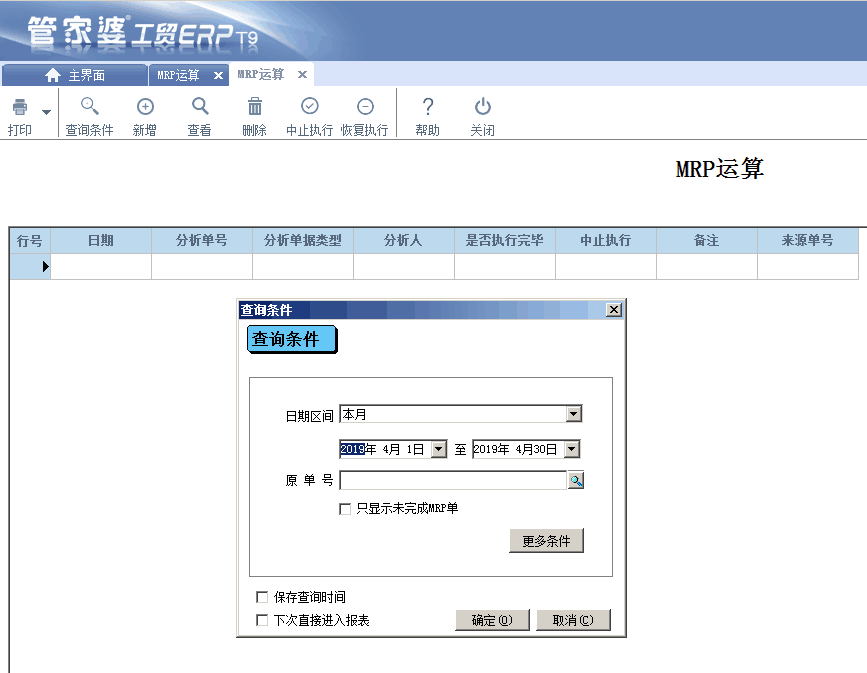Click magnifier lookup button beside 原单号 field

click(576, 481)
